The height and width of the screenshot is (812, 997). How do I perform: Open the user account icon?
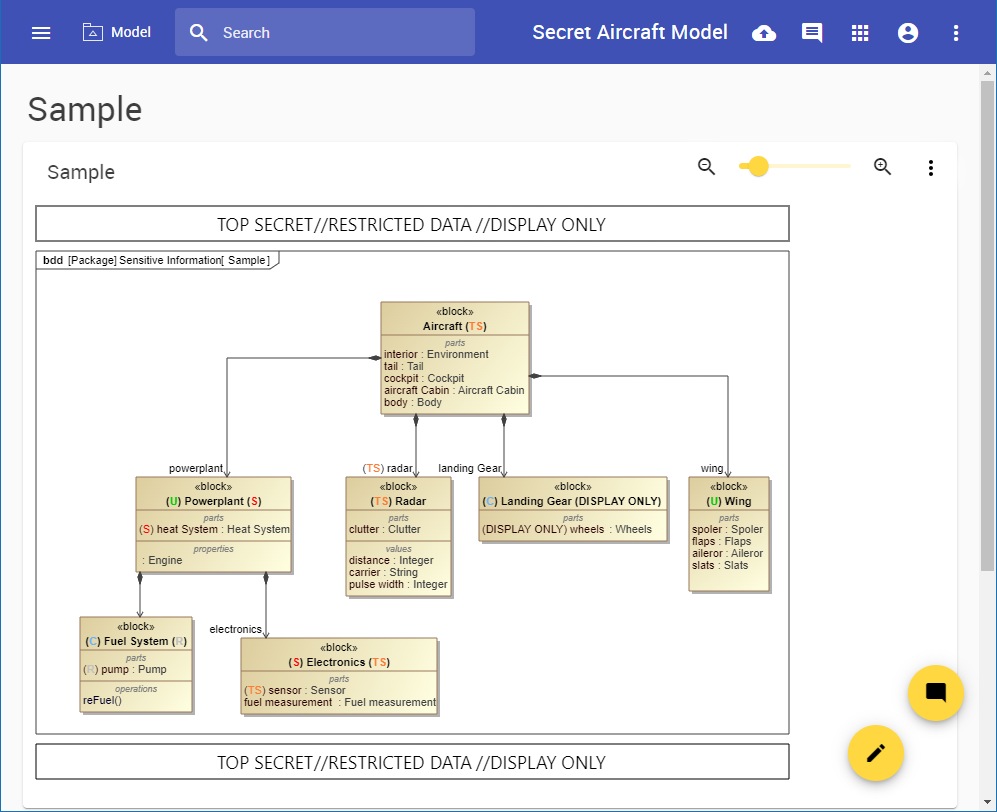click(908, 33)
